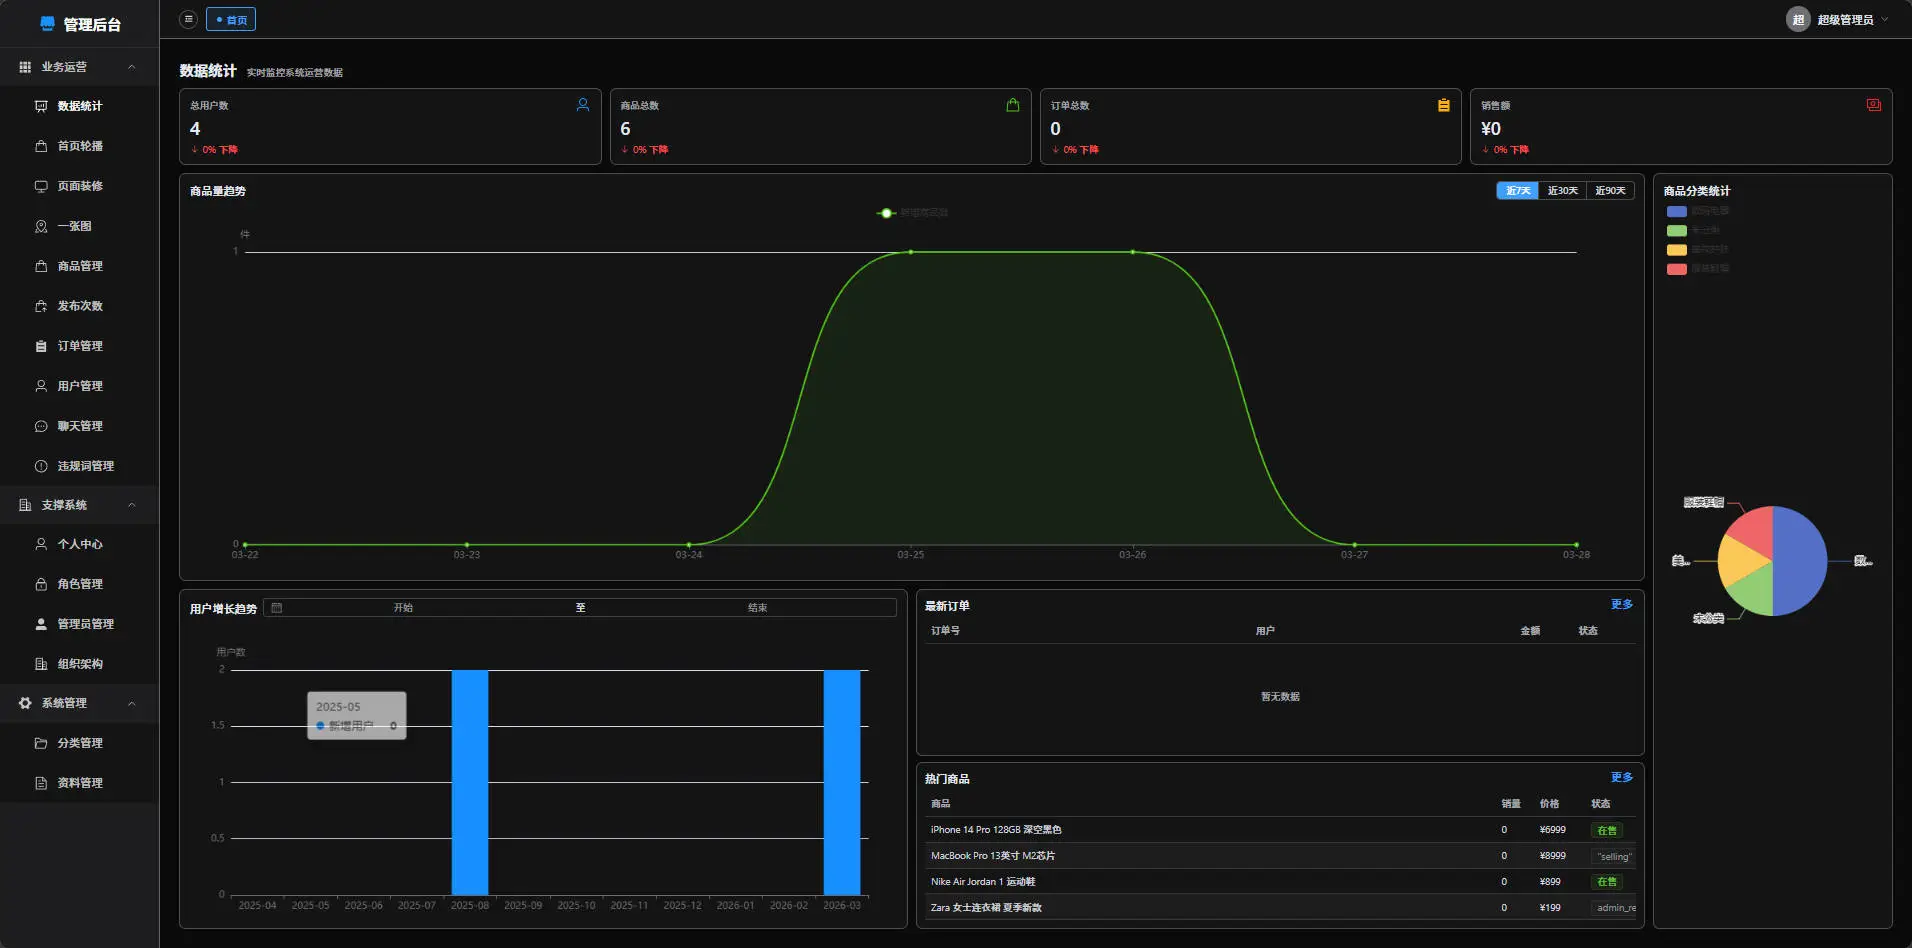Open 违规词管理 from the sidebar

click(85, 466)
